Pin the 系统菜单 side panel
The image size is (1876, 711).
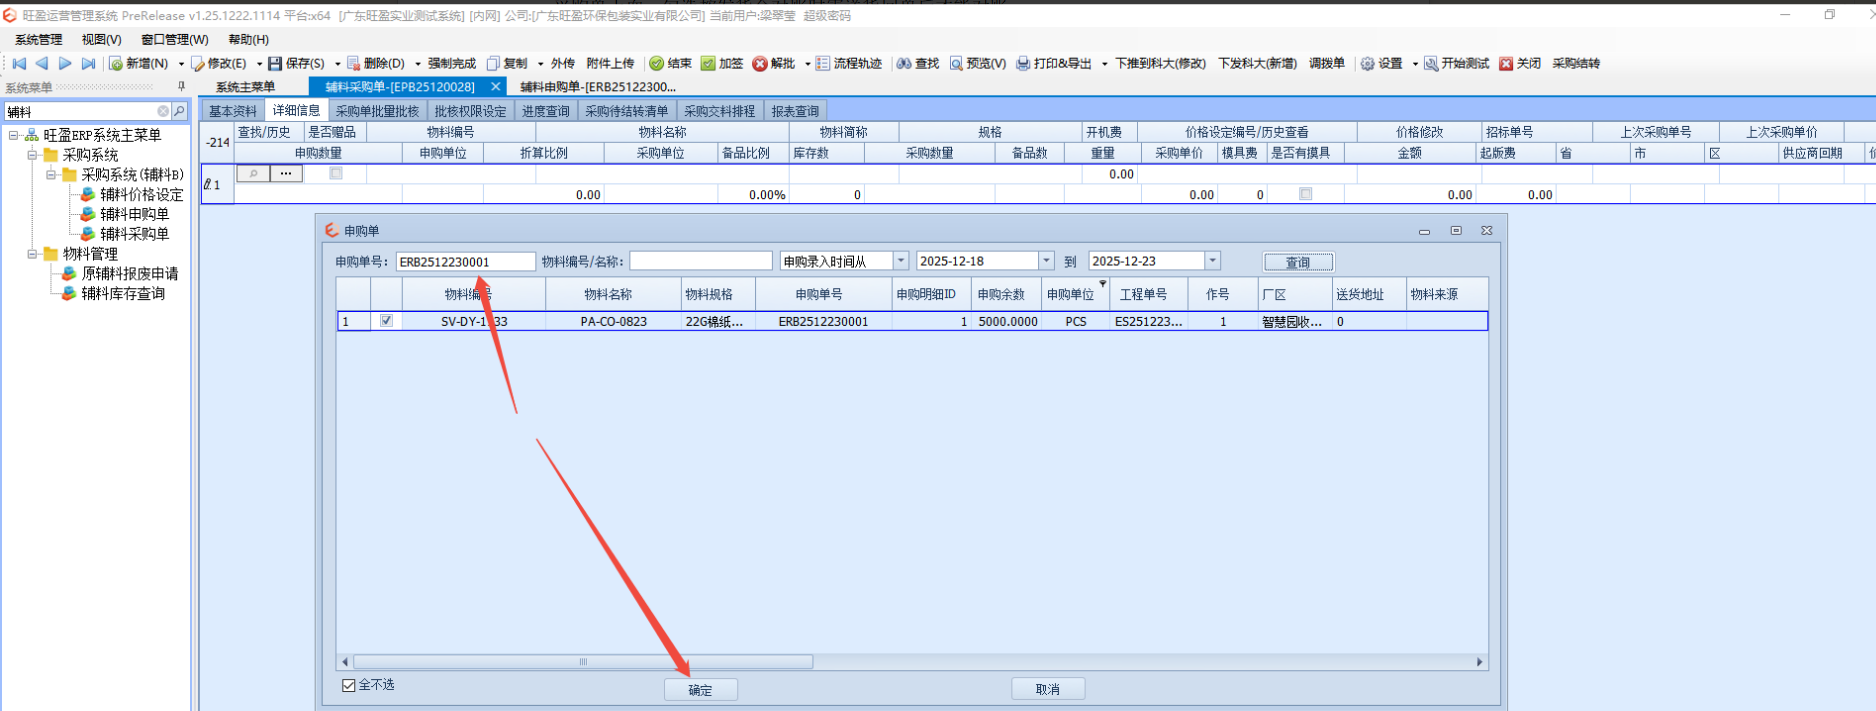pyautogui.click(x=181, y=87)
